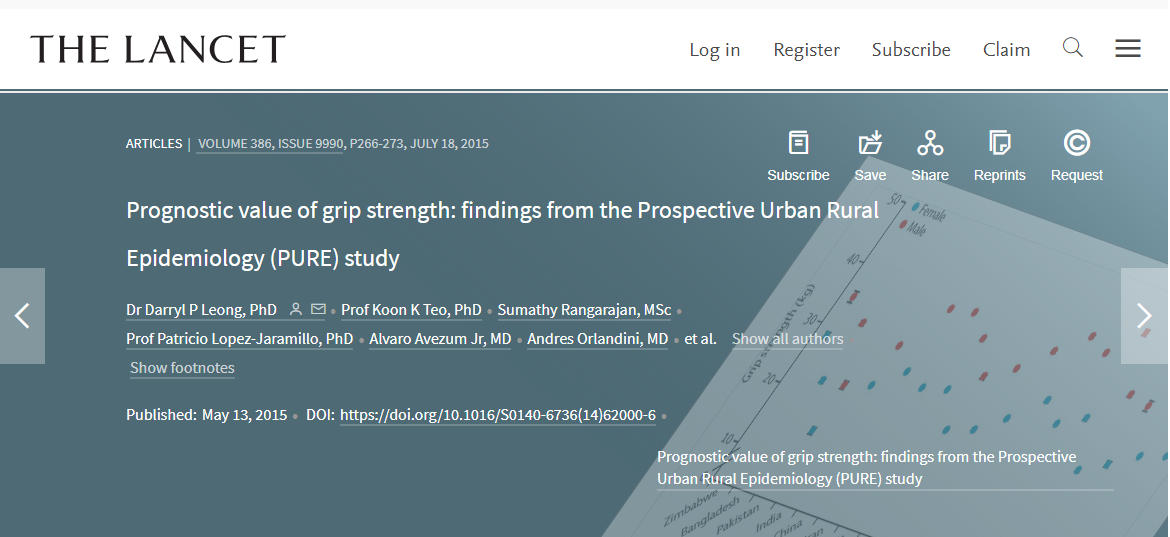The height and width of the screenshot is (537, 1170).
Task: Expand Show all authors
Action: 787,339
